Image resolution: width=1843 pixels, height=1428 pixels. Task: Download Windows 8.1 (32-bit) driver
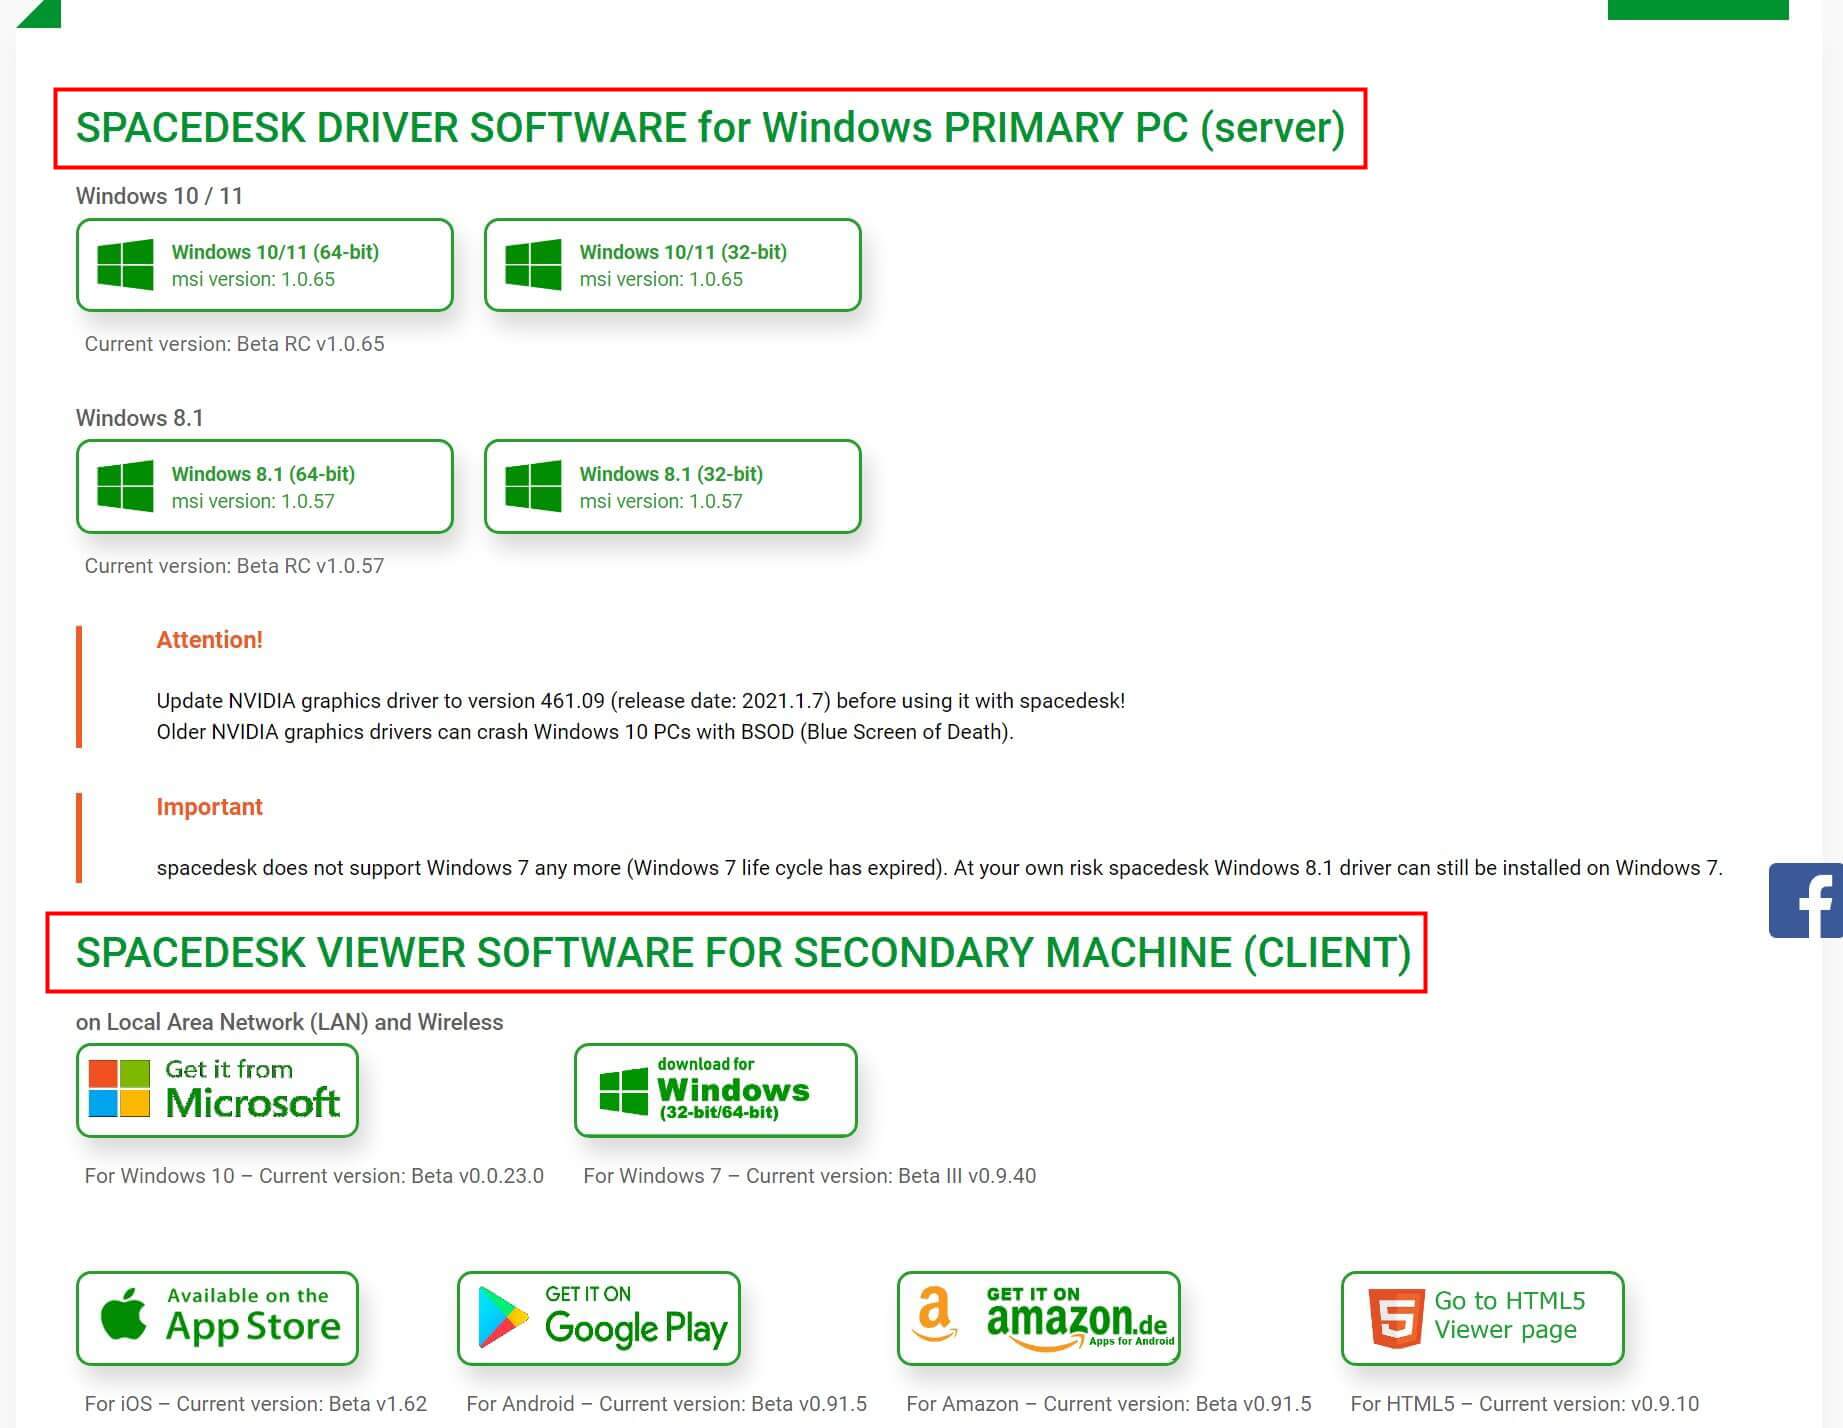click(673, 487)
